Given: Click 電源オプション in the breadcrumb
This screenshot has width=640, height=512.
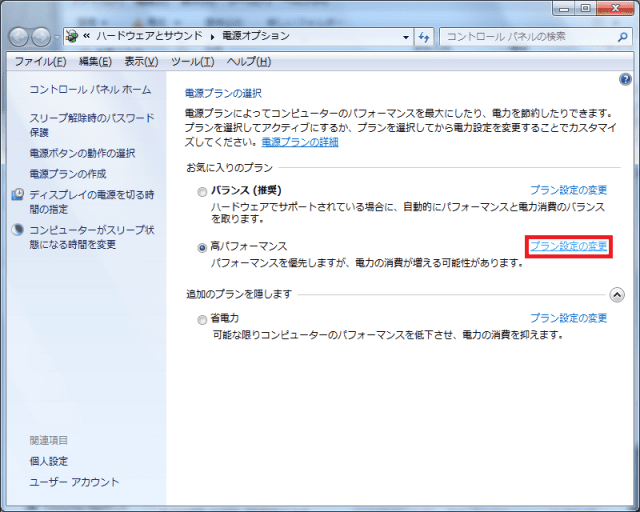Looking at the screenshot, I should [256, 36].
